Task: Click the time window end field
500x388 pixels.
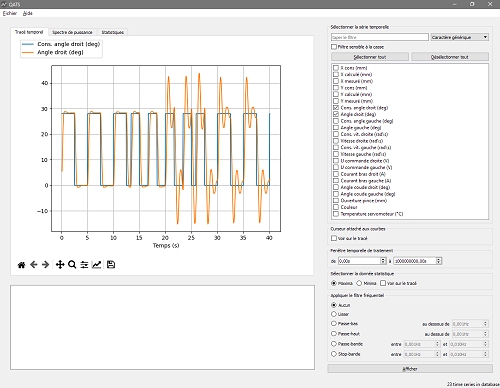Action: coord(415,261)
